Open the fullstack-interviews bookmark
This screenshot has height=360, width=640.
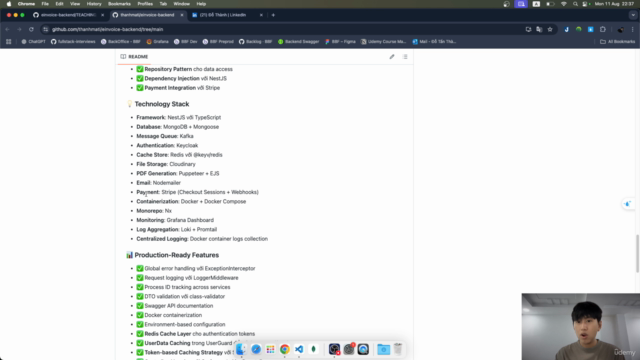pyautogui.click(x=73, y=42)
